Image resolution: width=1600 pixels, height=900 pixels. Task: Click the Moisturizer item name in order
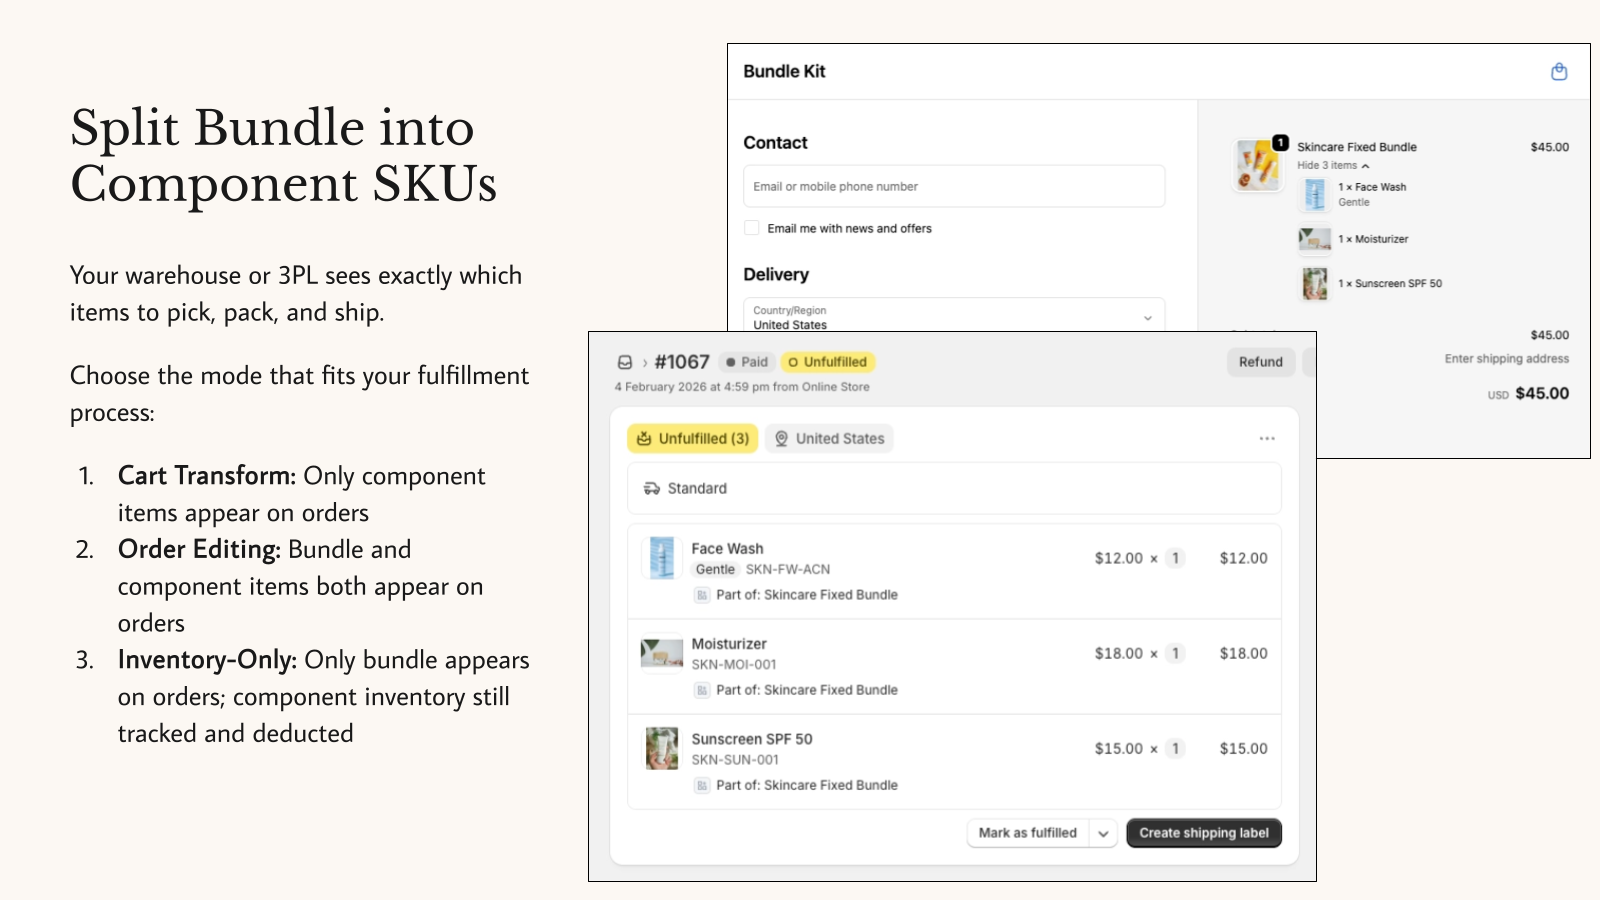(x=729, y=644)
